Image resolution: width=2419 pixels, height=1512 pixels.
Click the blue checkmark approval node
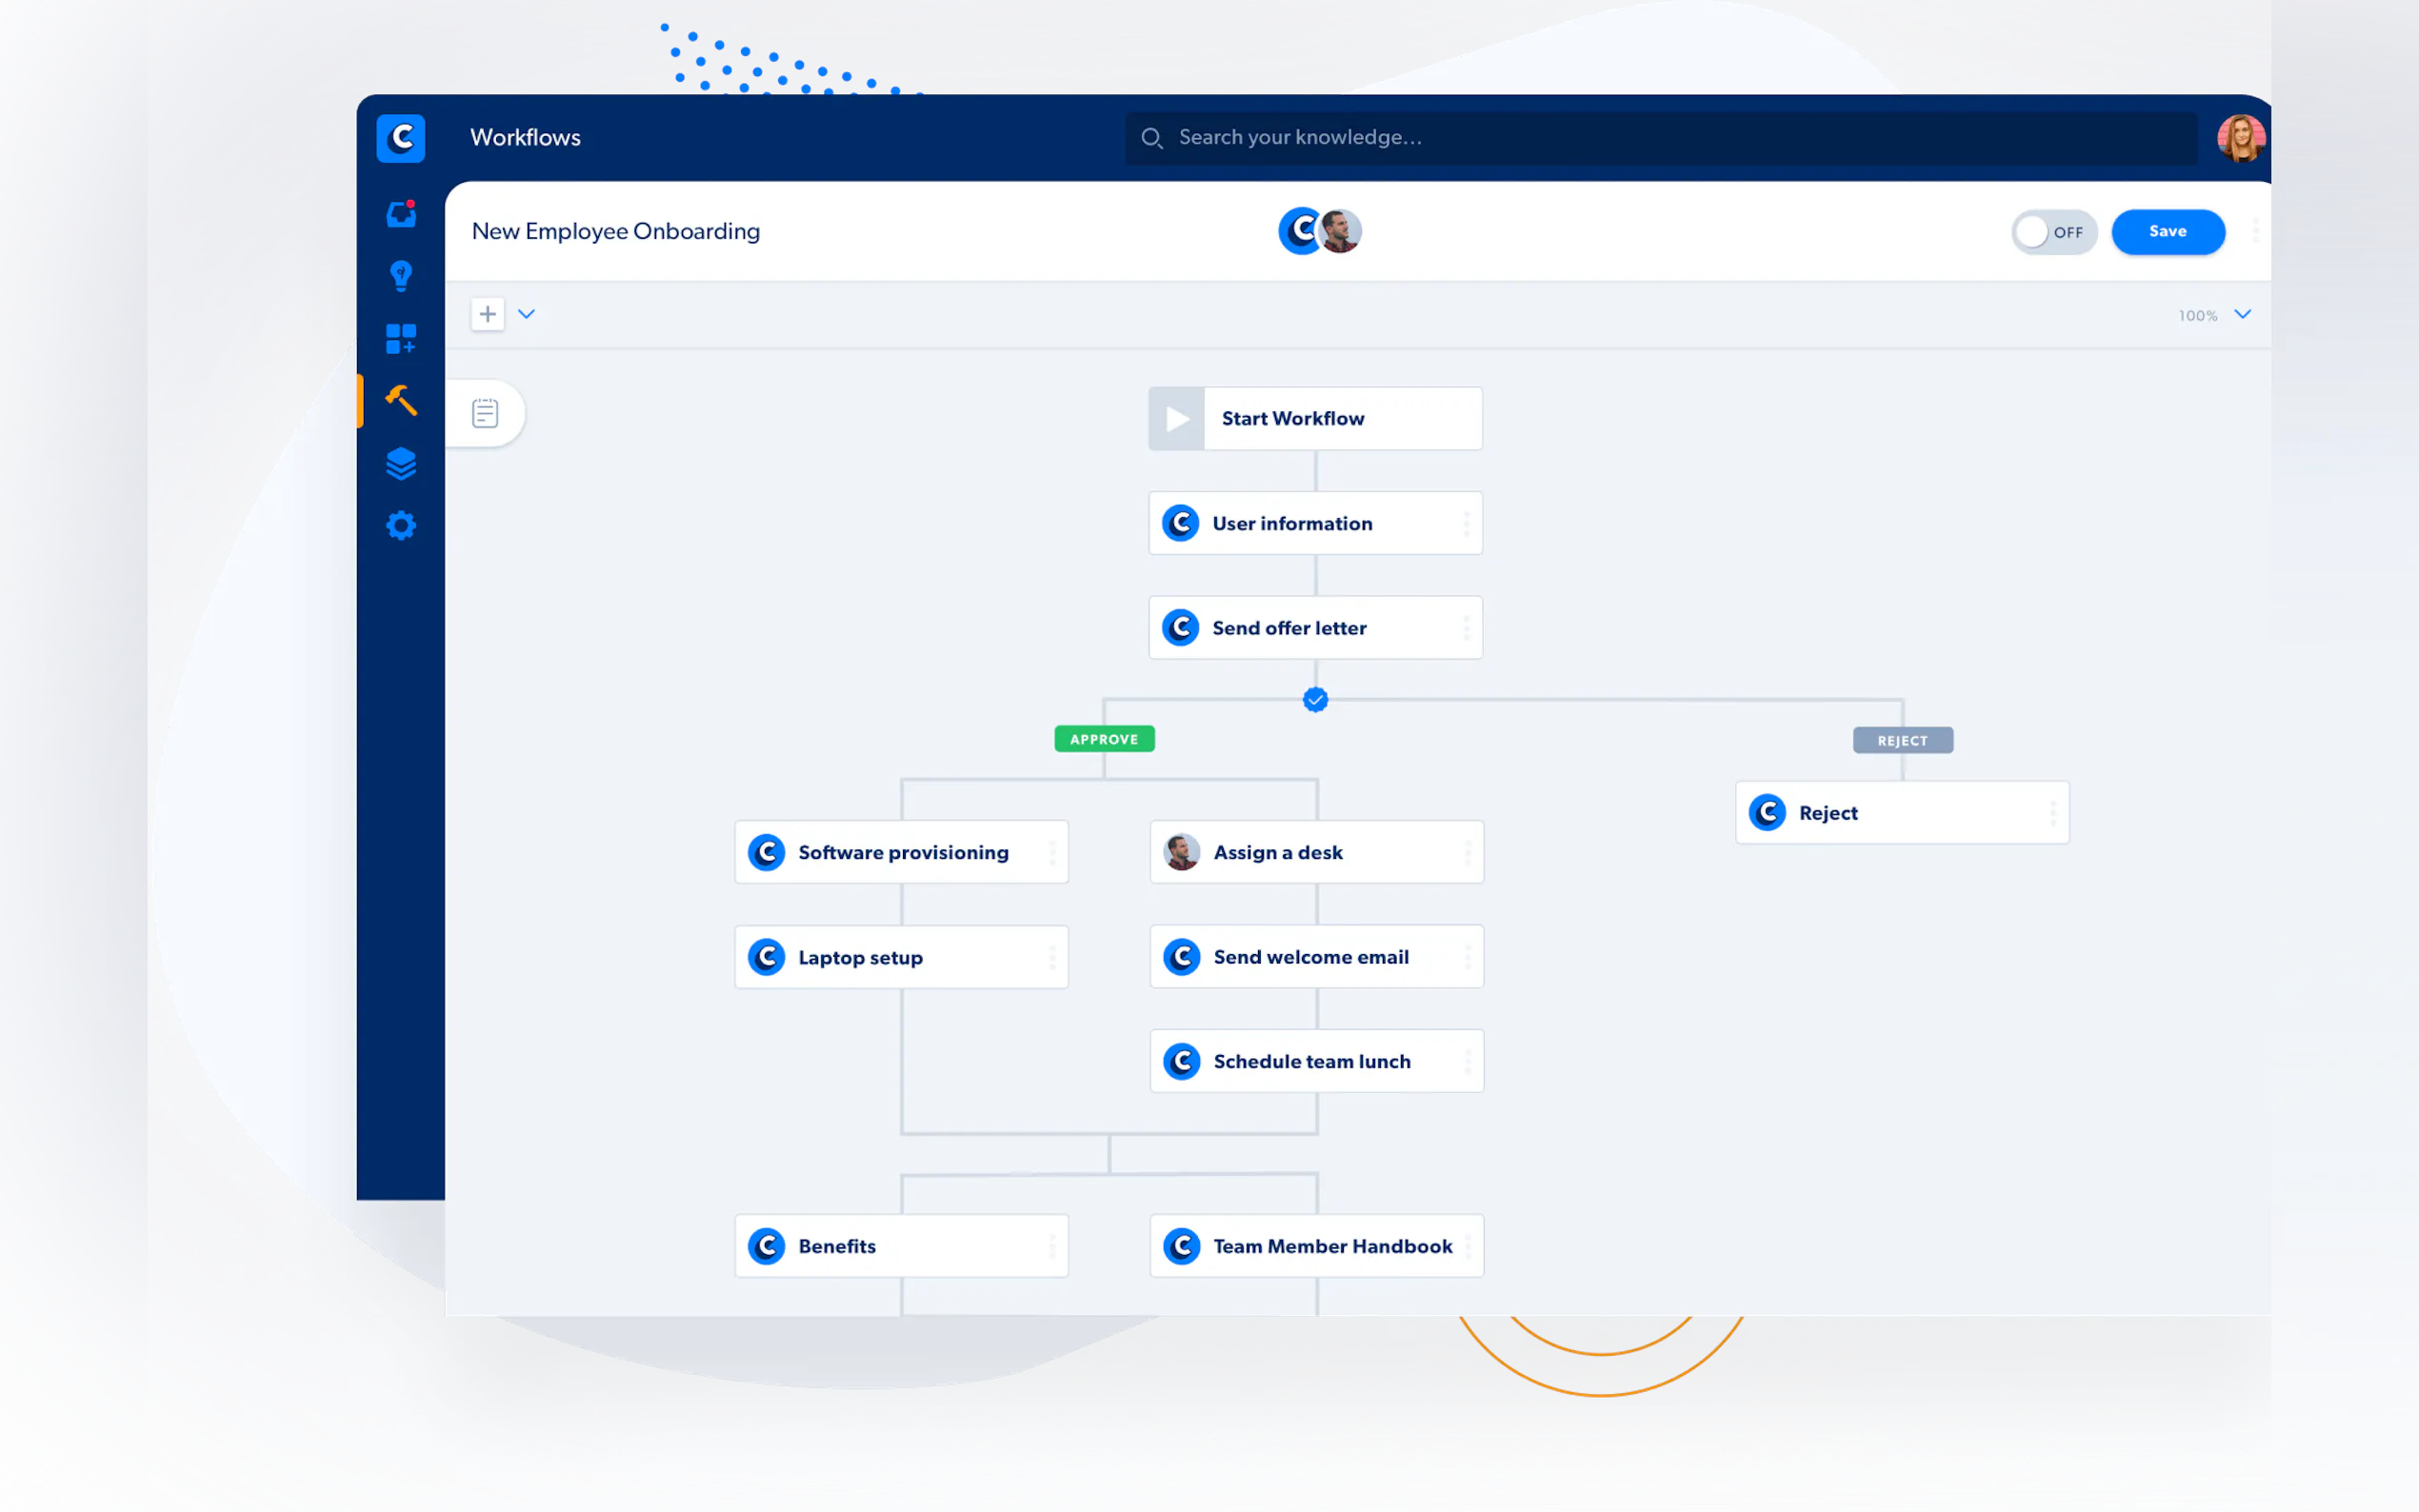point(1315,700)
